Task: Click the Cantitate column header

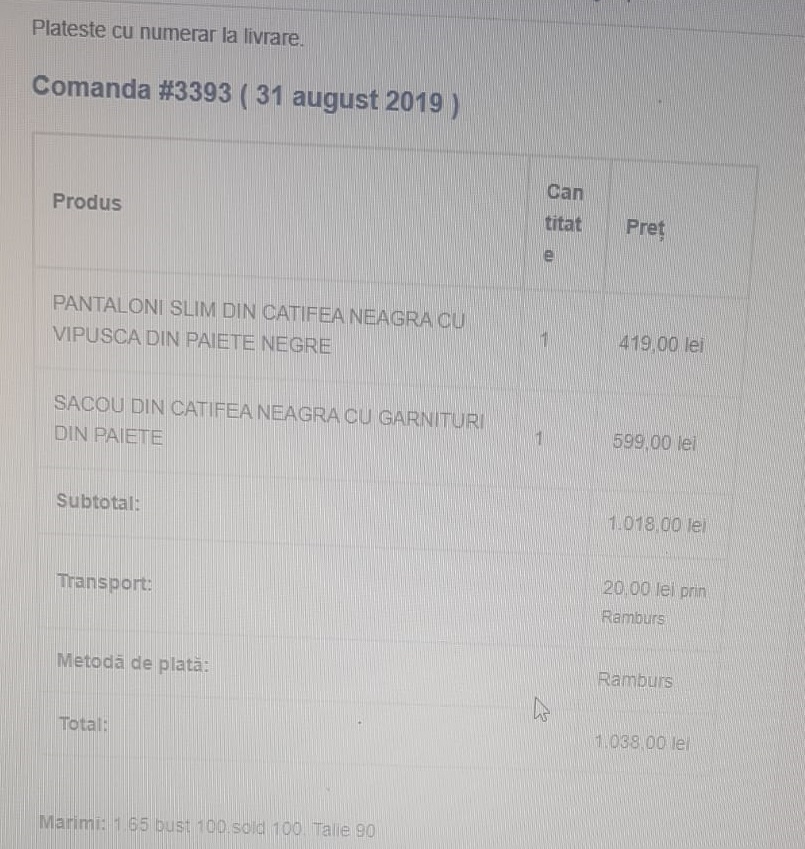Action: pyautogui.click(x=564, y=223)
